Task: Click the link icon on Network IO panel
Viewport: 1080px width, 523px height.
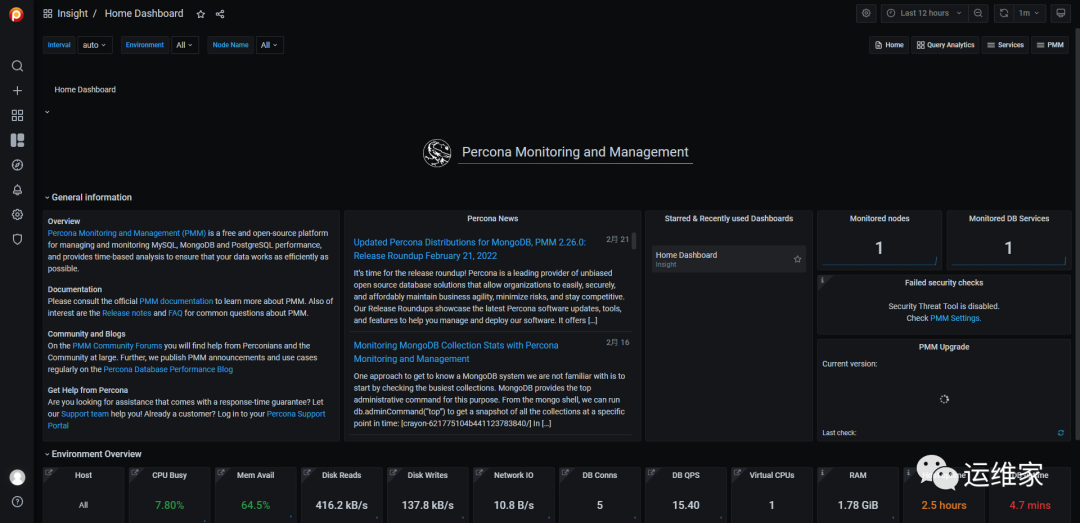Action: pos(479,473)
